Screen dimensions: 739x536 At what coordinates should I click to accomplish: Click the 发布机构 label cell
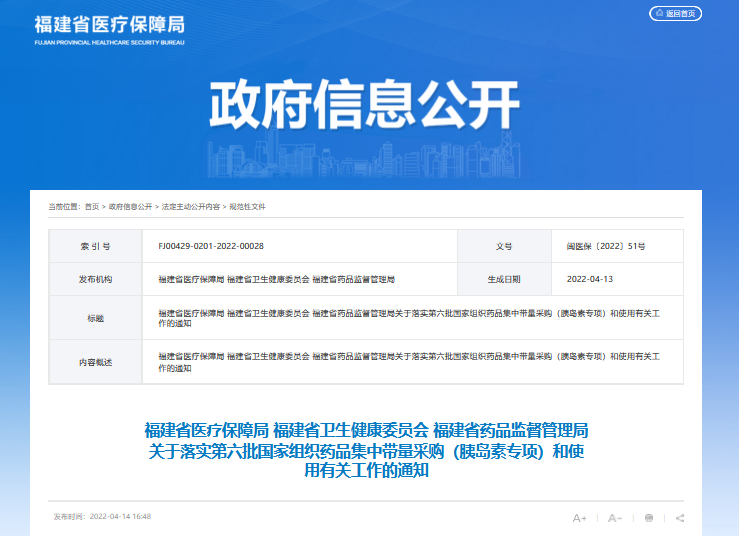(96, 279)
